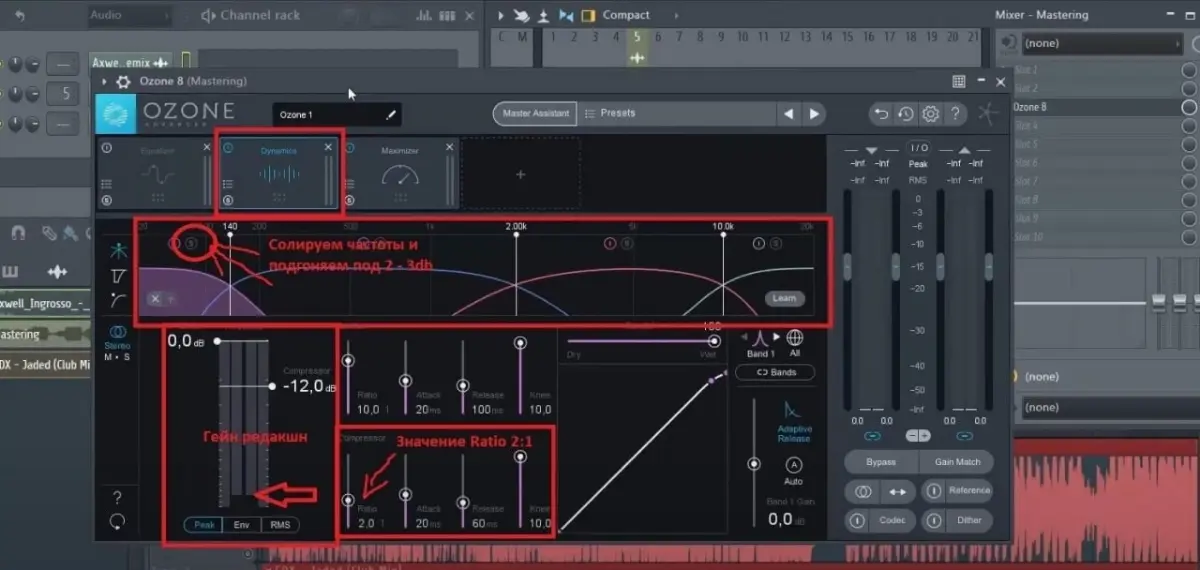Click the undo arrow in Ozone header

(x=880, y=114)
